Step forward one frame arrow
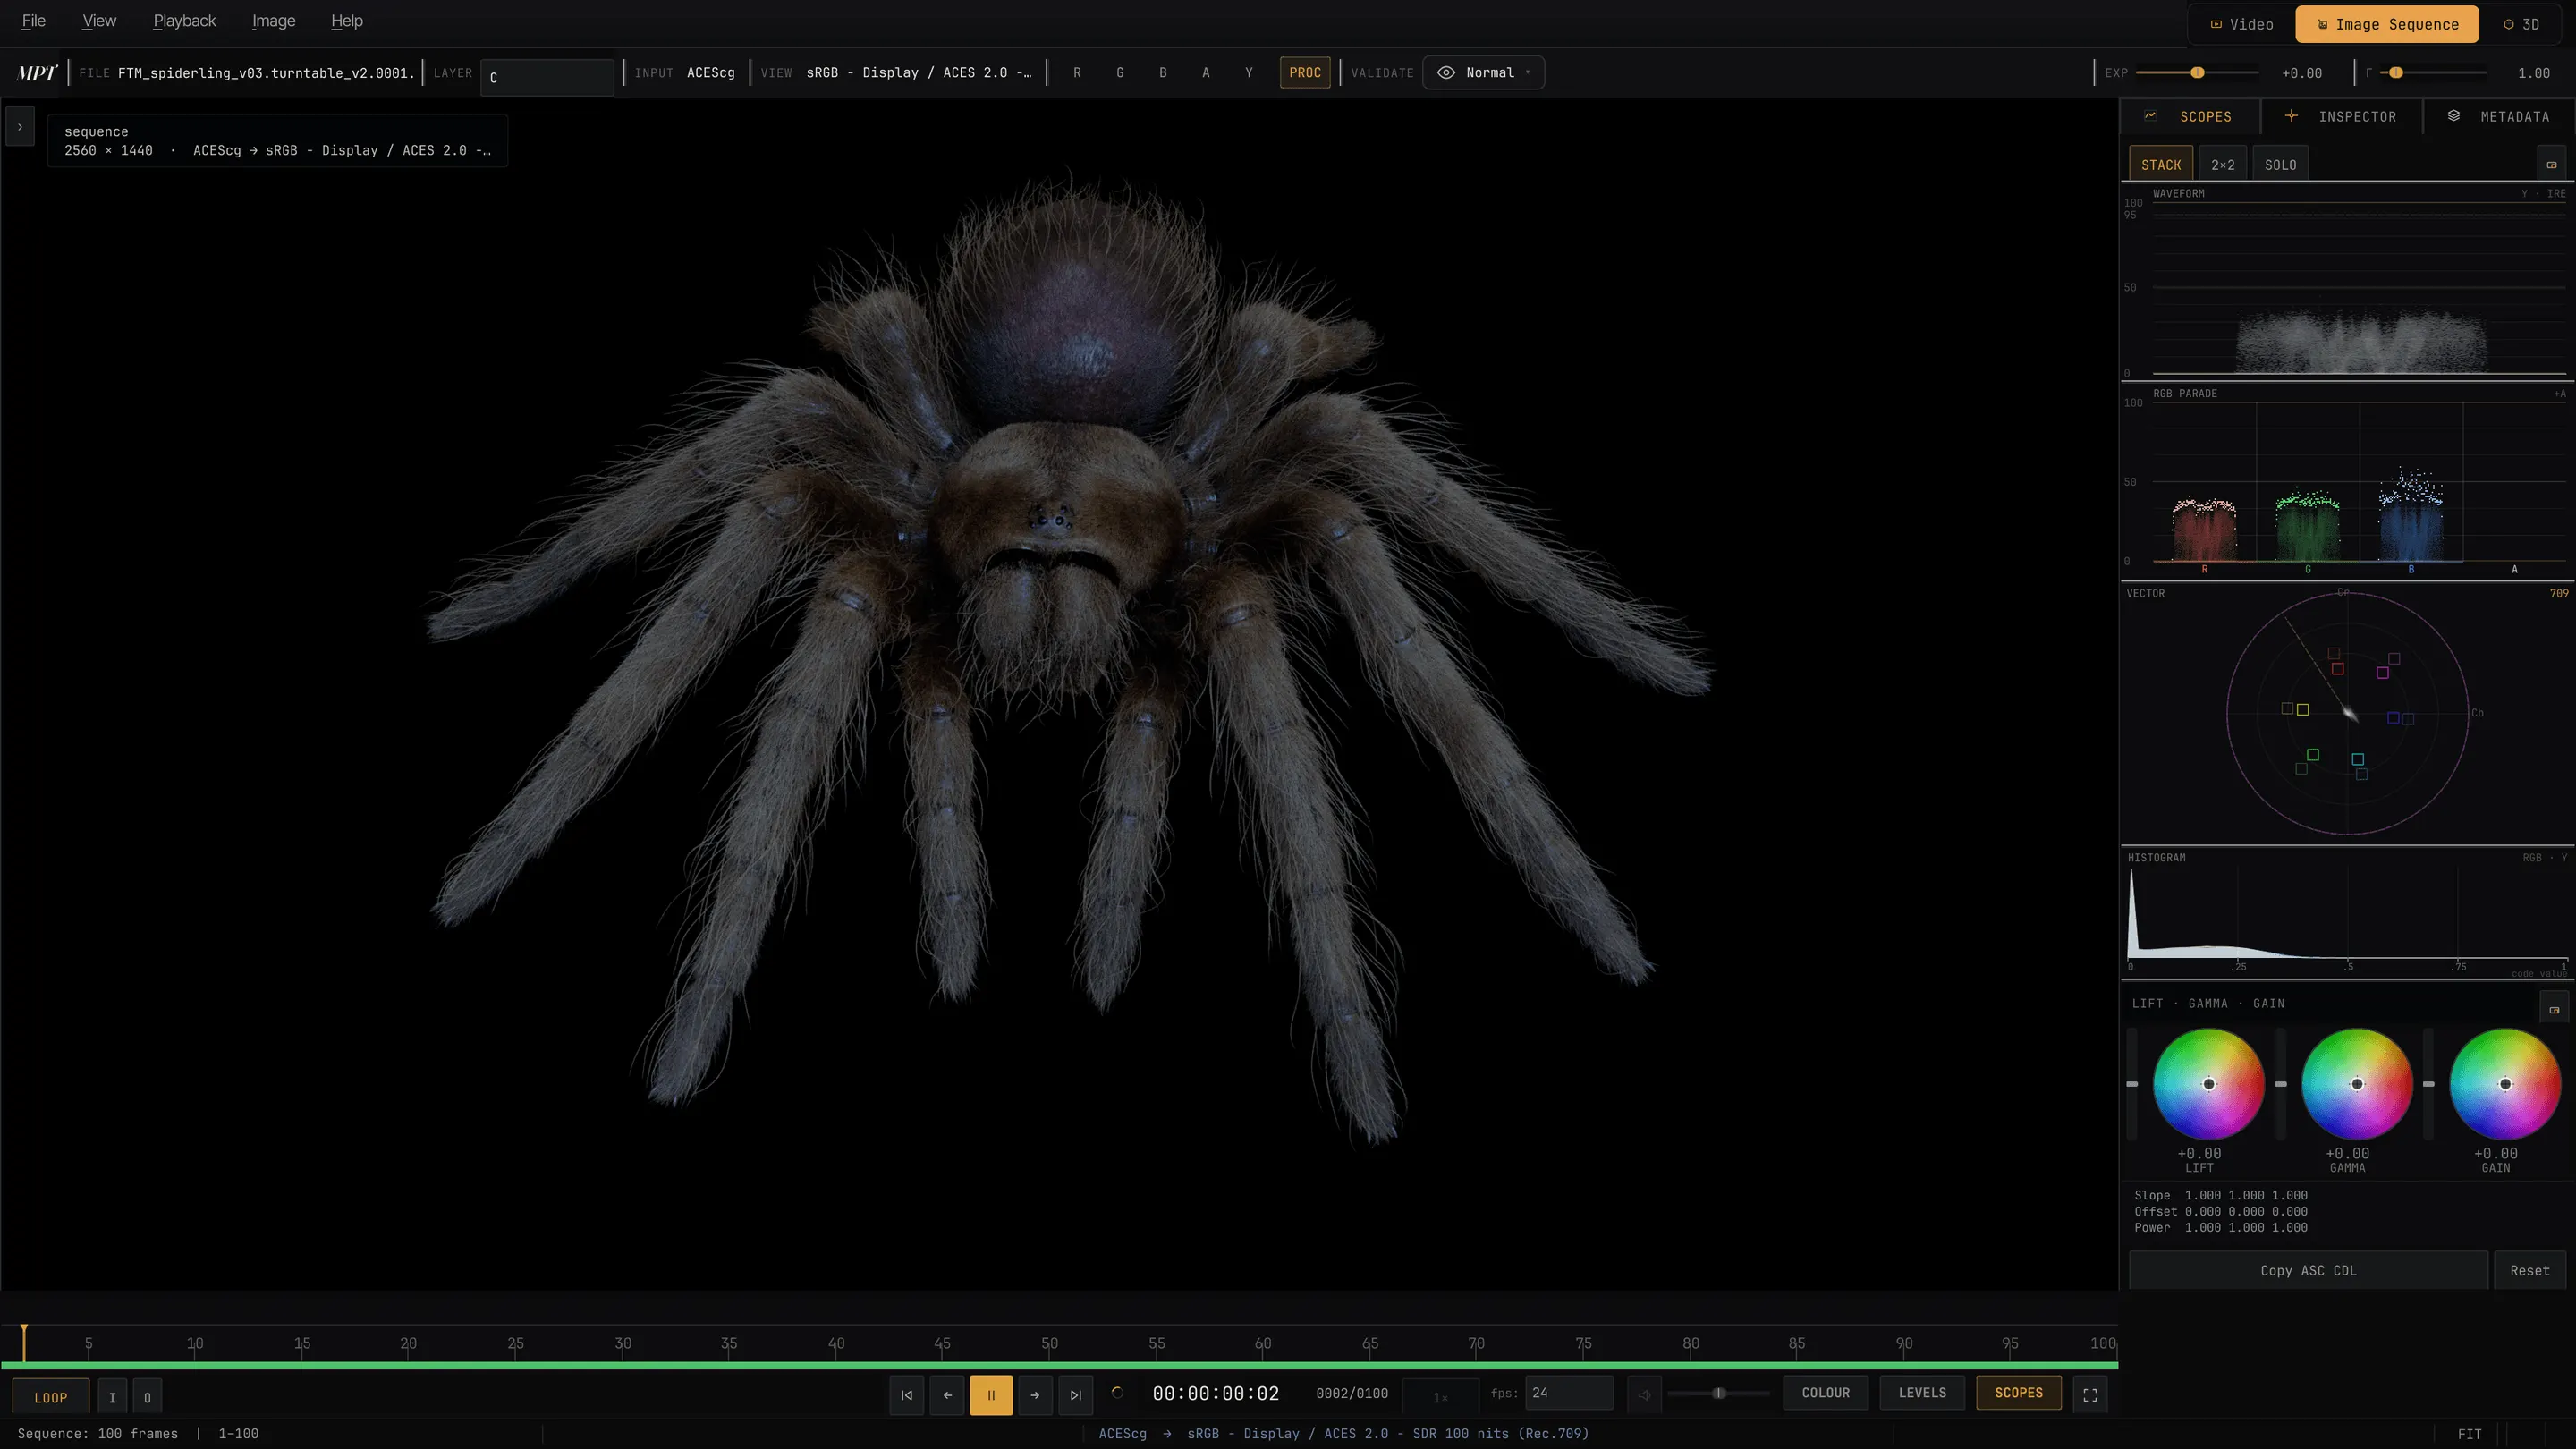2576x1449 pixels. coord(1035,1395)
